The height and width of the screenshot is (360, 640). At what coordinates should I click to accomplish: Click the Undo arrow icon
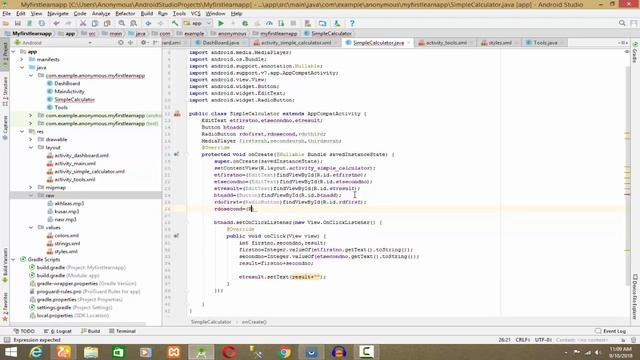click(56, 23)
